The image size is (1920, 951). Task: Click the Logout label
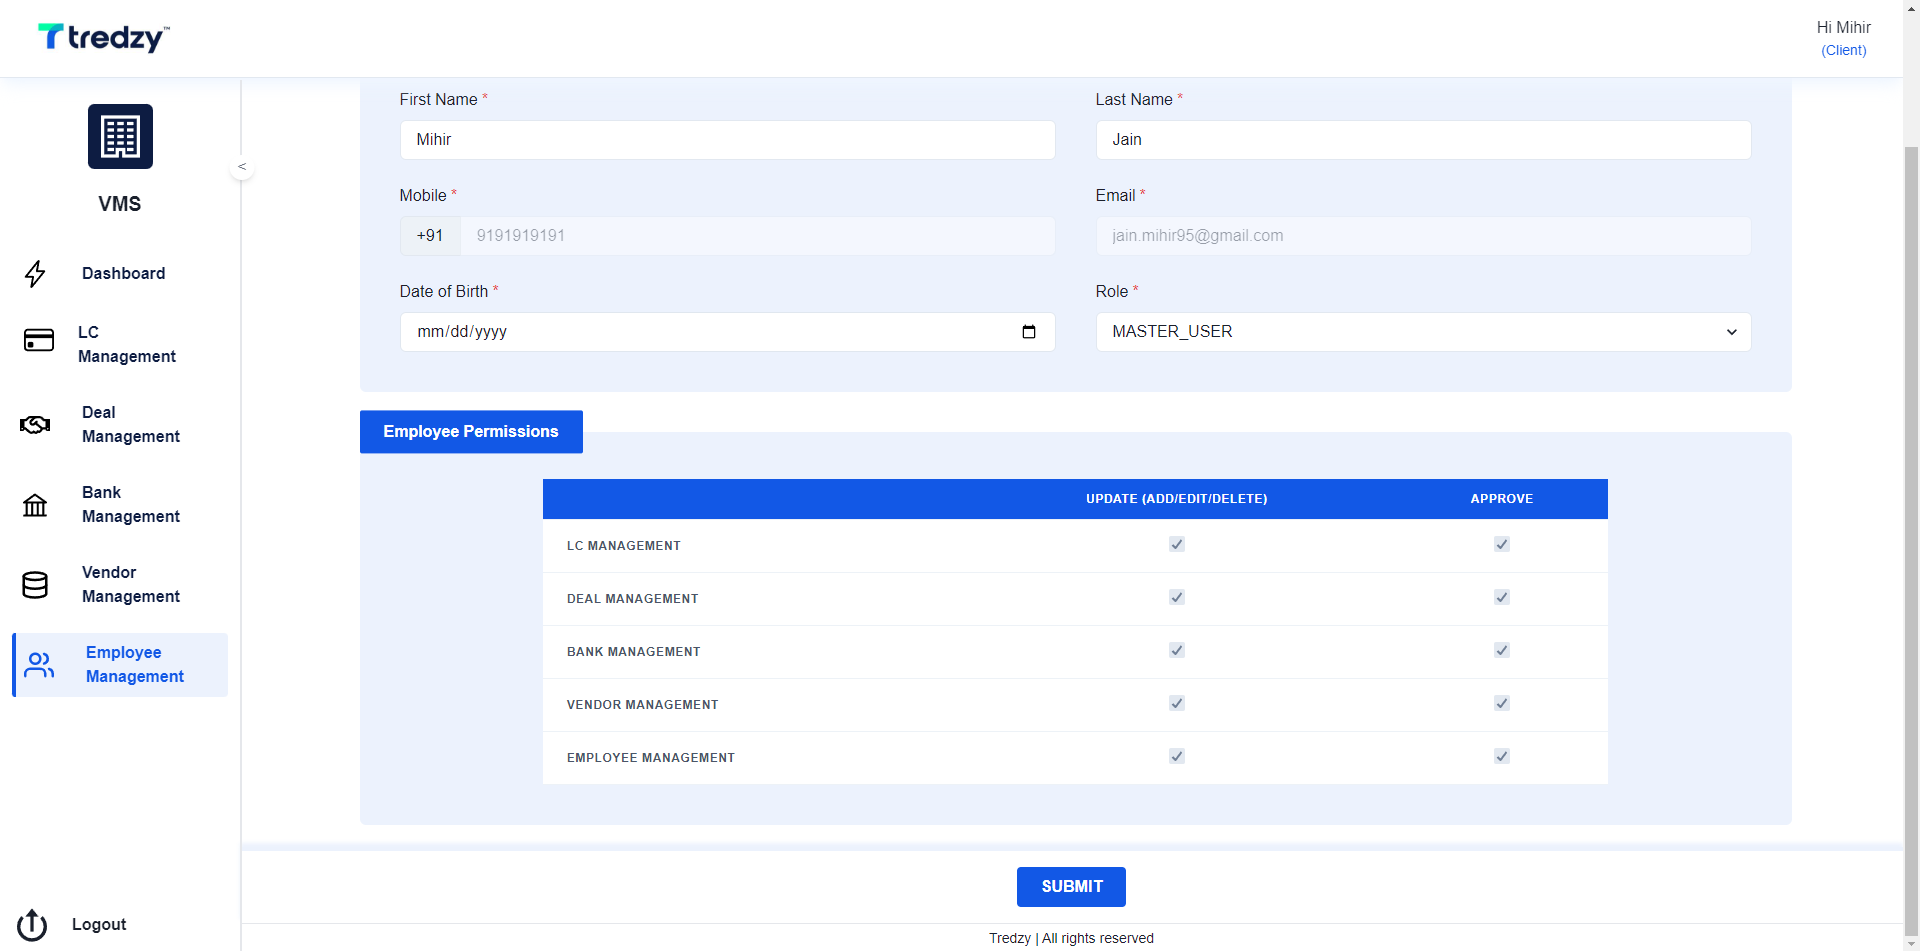point(99,925)
